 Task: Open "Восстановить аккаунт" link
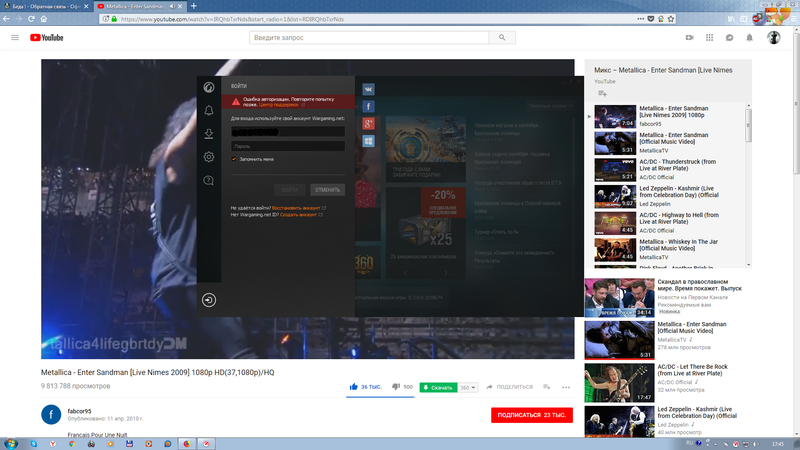tap(296, 208)
